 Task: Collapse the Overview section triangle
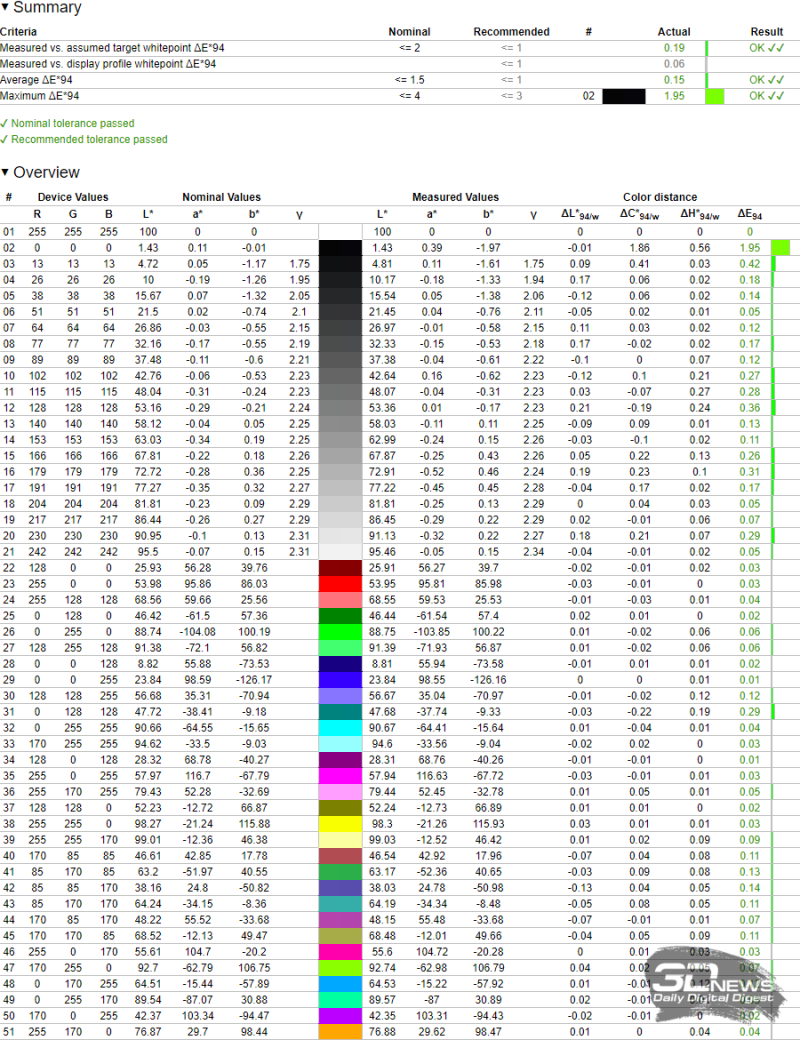6,173
